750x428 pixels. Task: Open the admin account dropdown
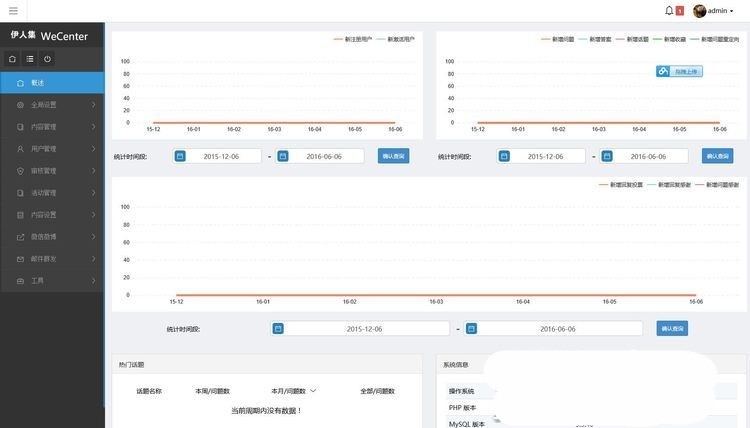(x=720, y=11)
